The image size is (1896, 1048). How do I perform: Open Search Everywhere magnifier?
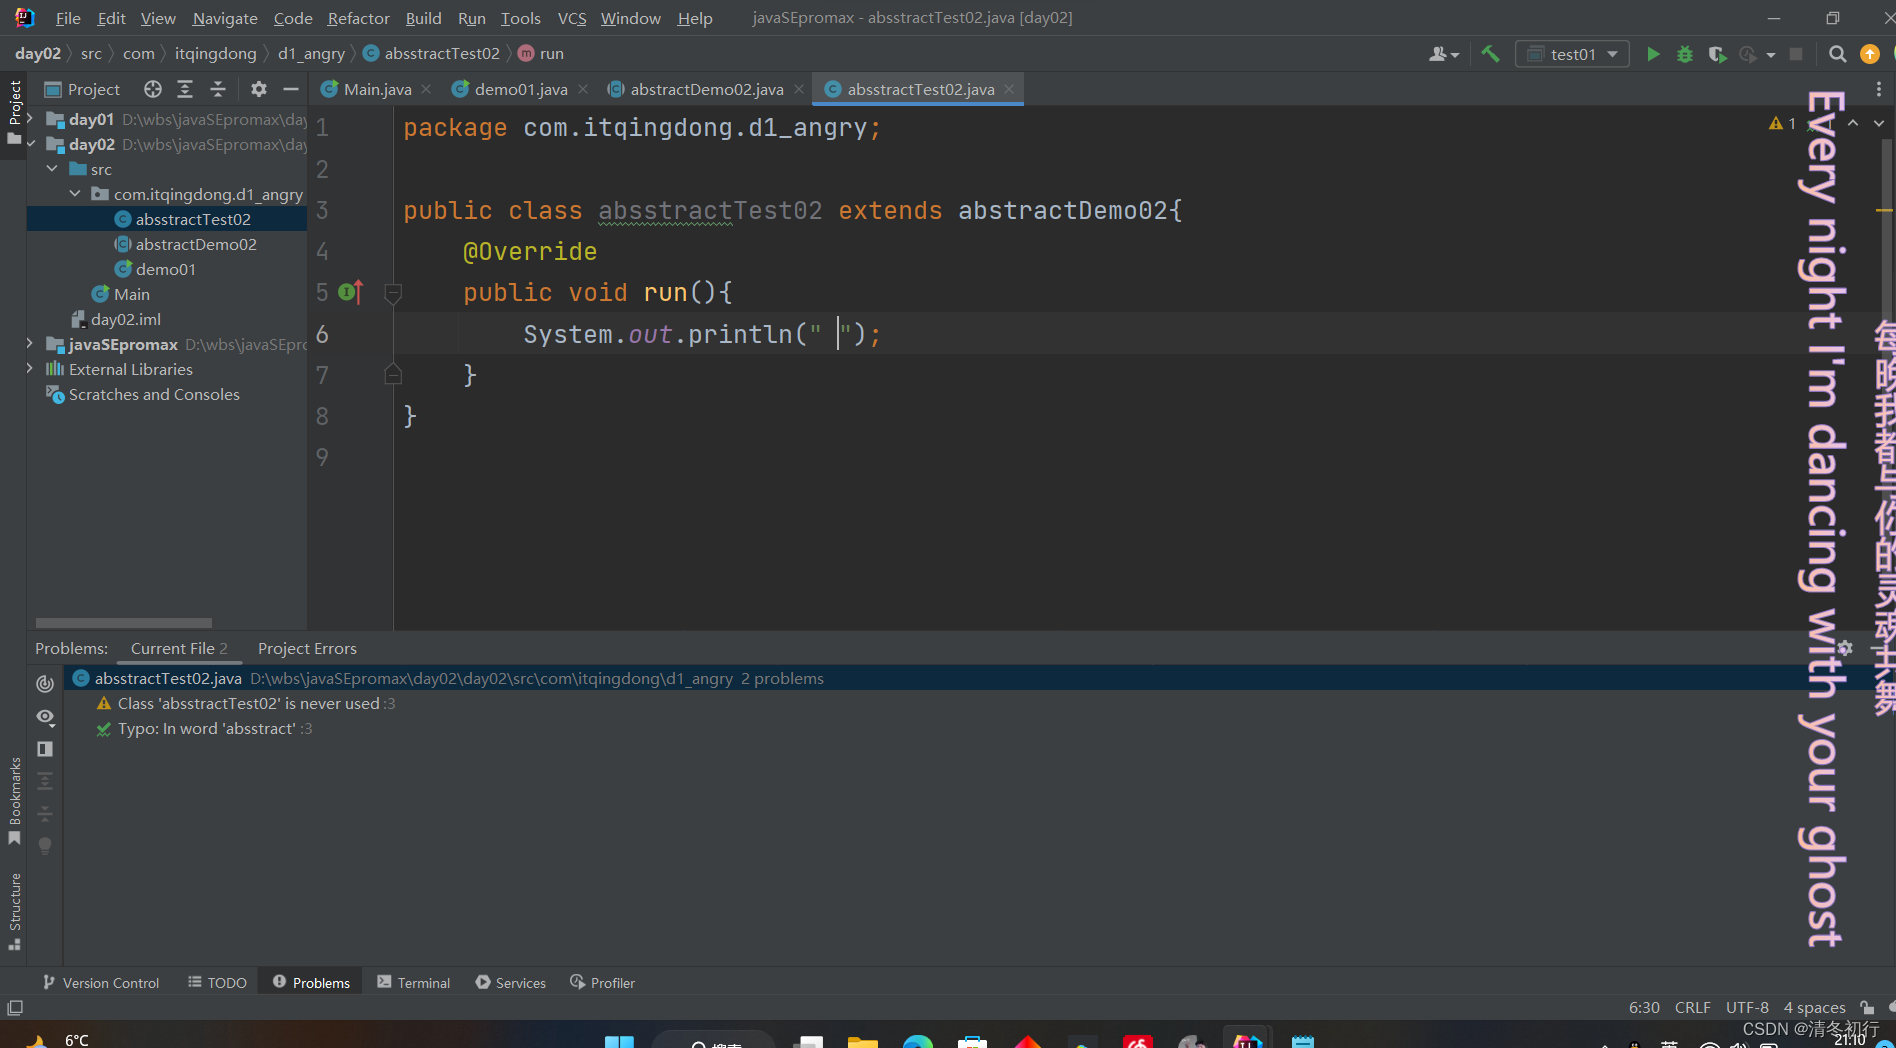(x=1837, y=54)
